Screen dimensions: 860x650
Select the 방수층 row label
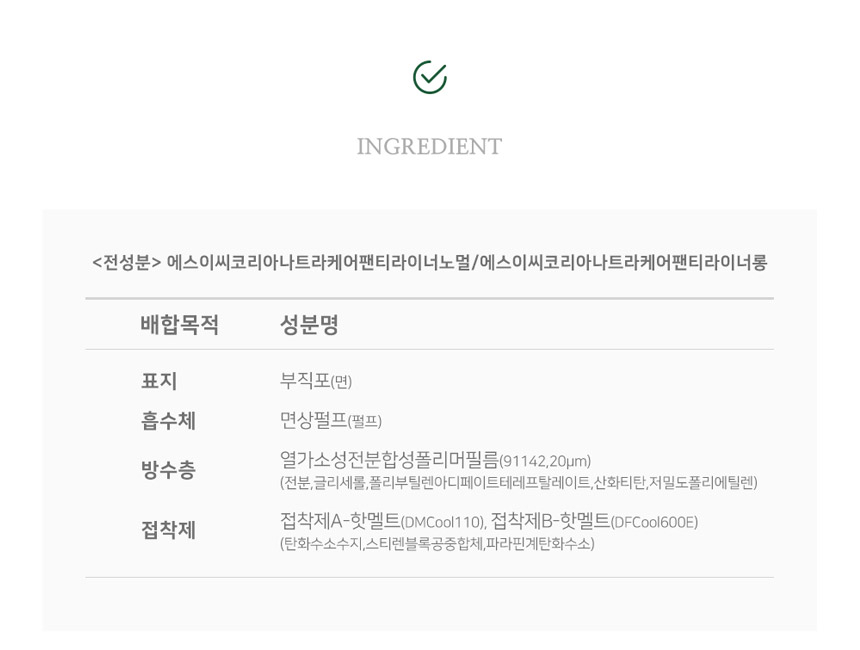click(x=168, y=470)
